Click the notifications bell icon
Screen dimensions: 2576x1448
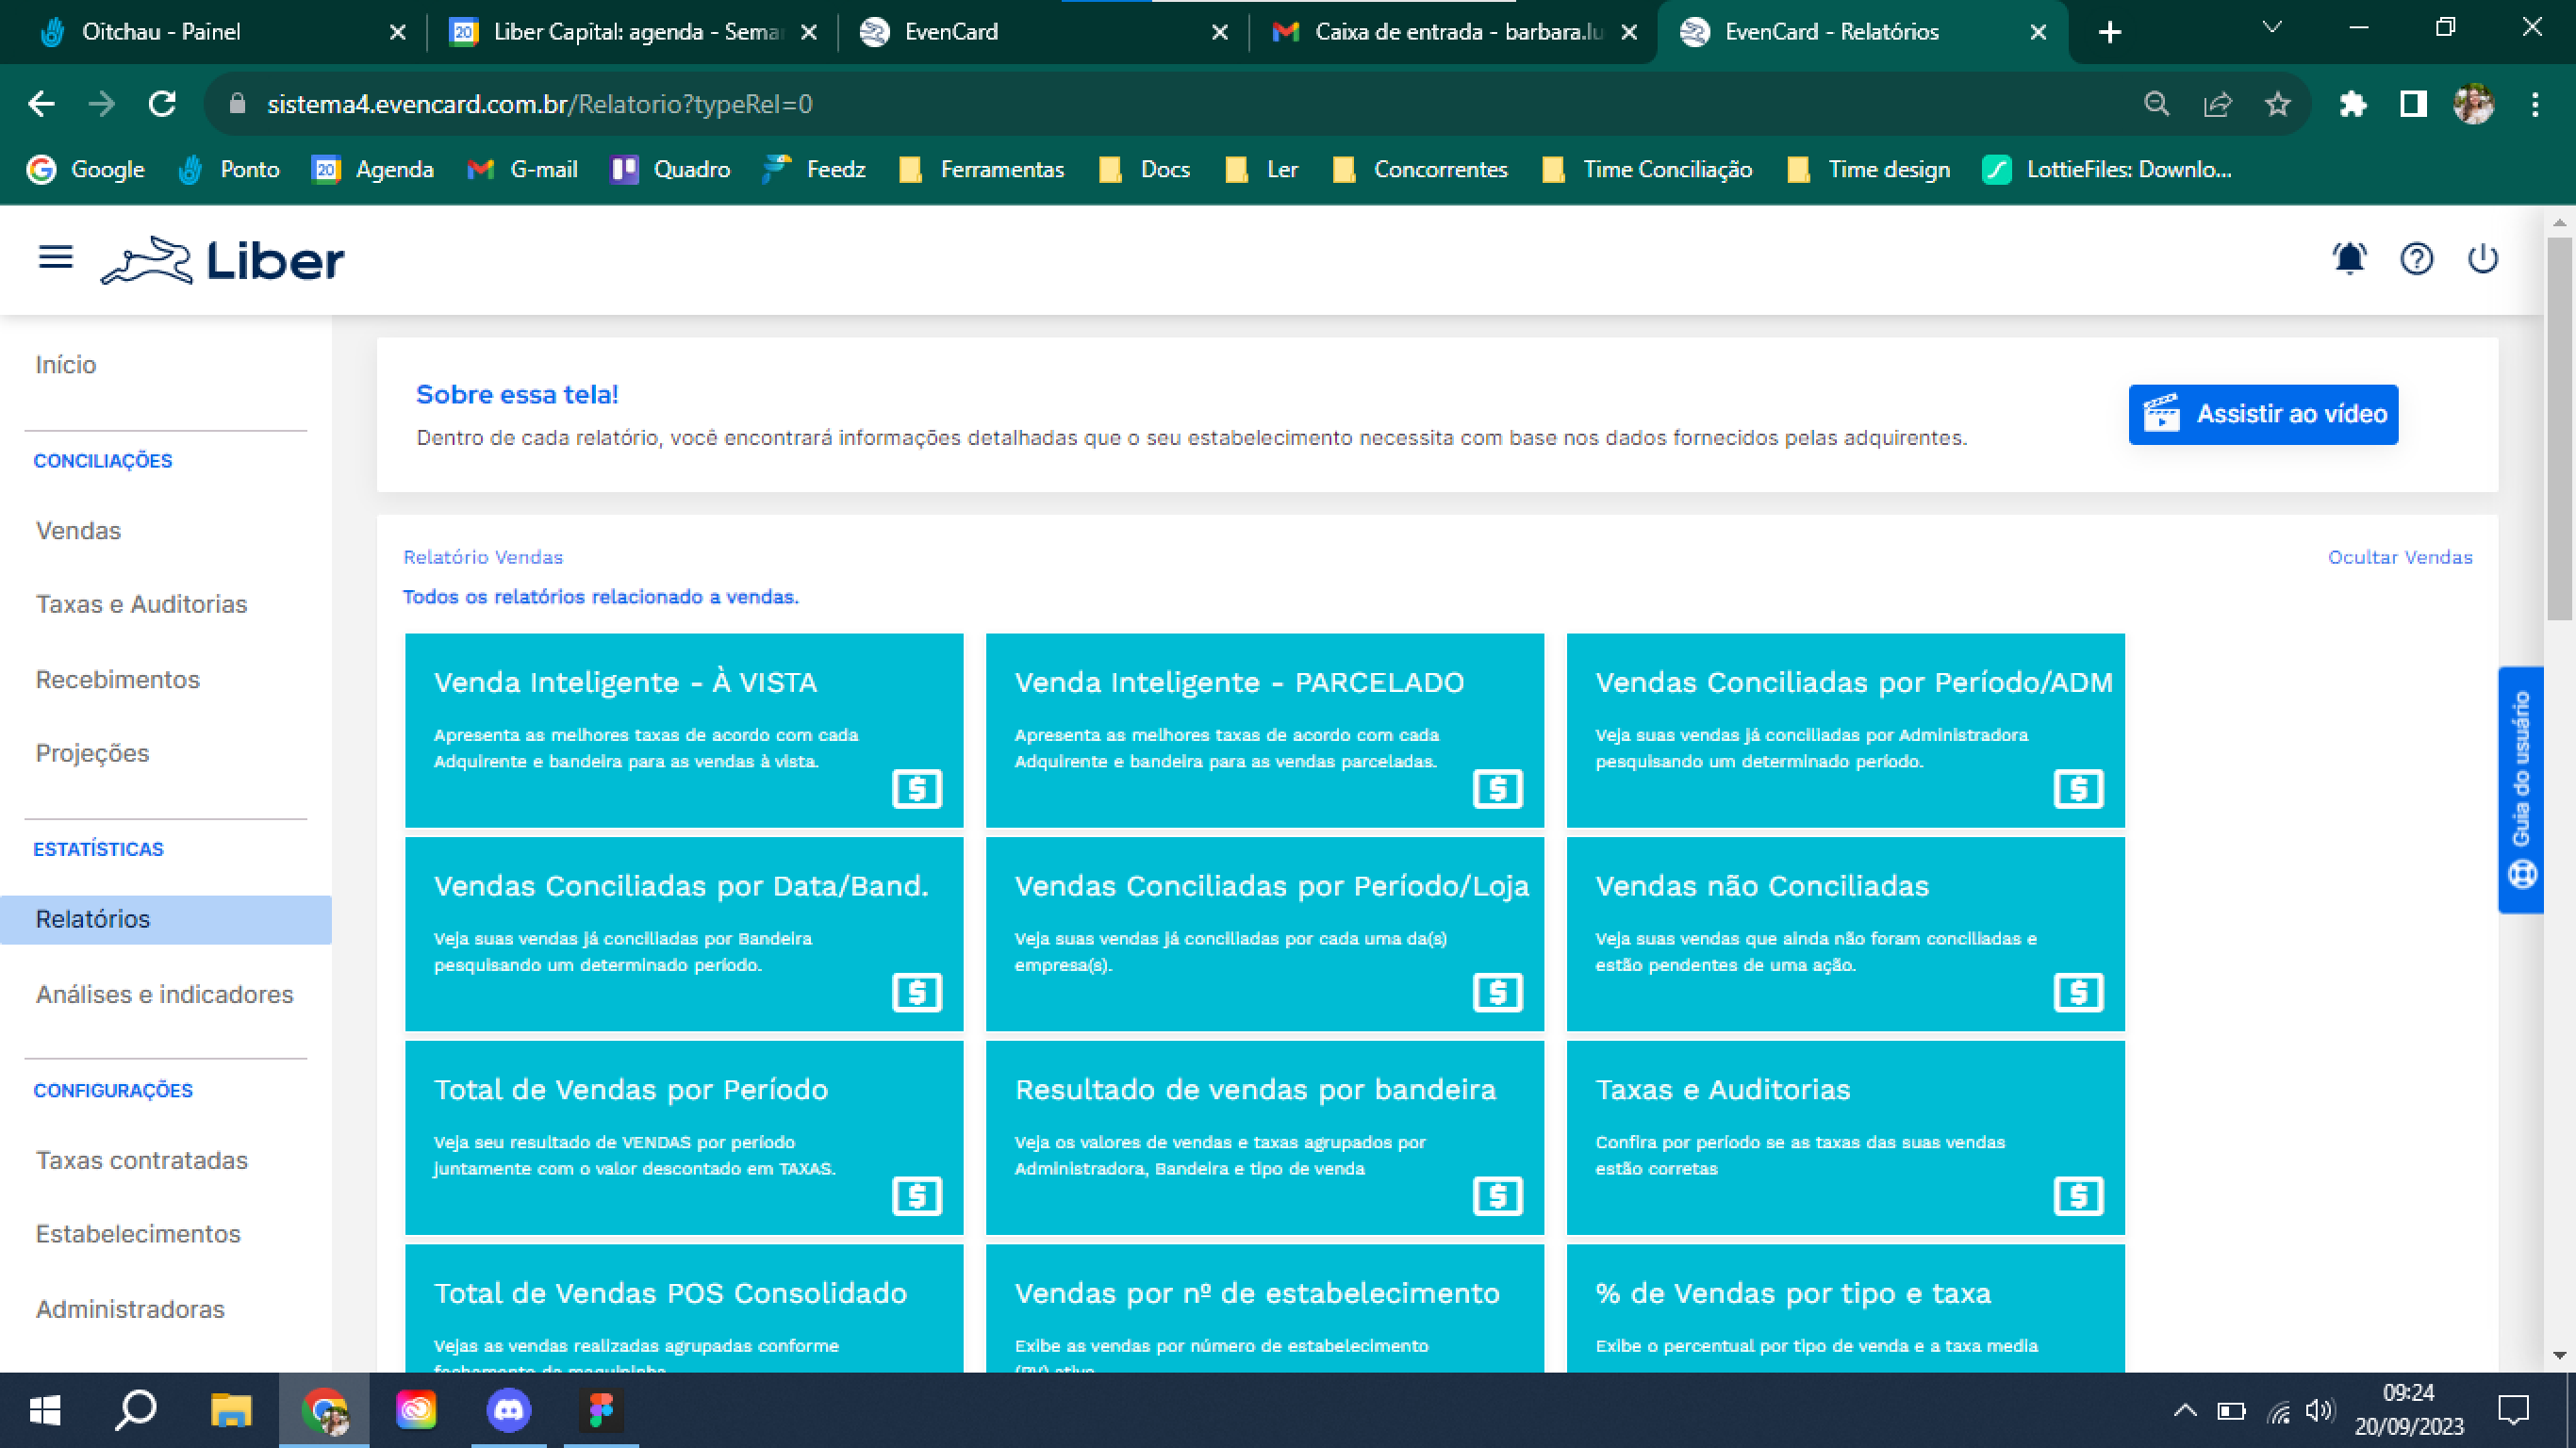(x=2349, y=259)
